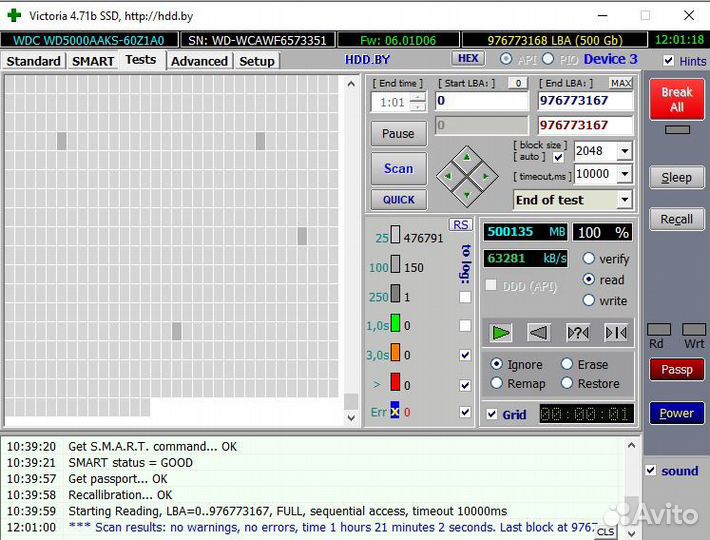Select the Erase radio option

coord(567,364)
